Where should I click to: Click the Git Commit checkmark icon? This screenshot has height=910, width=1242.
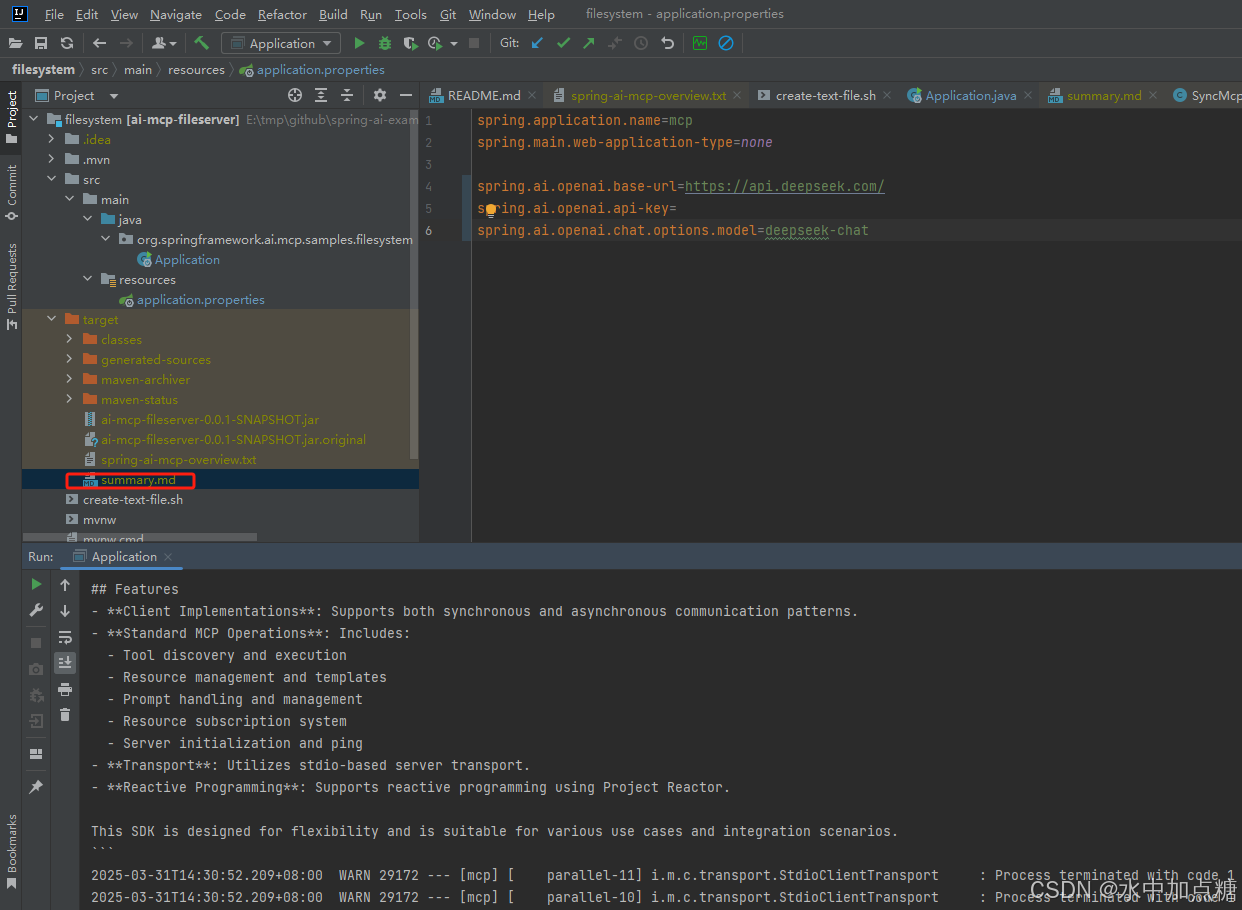563,43
